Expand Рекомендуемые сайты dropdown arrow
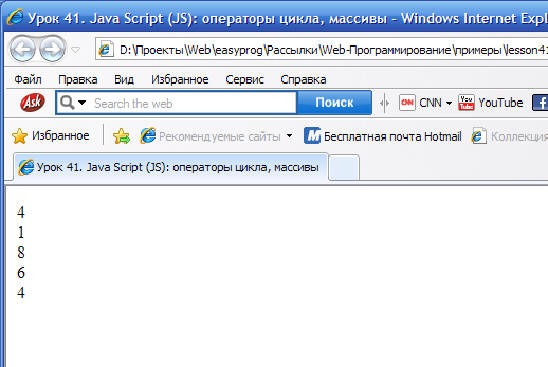 click(x=289, y=135)
